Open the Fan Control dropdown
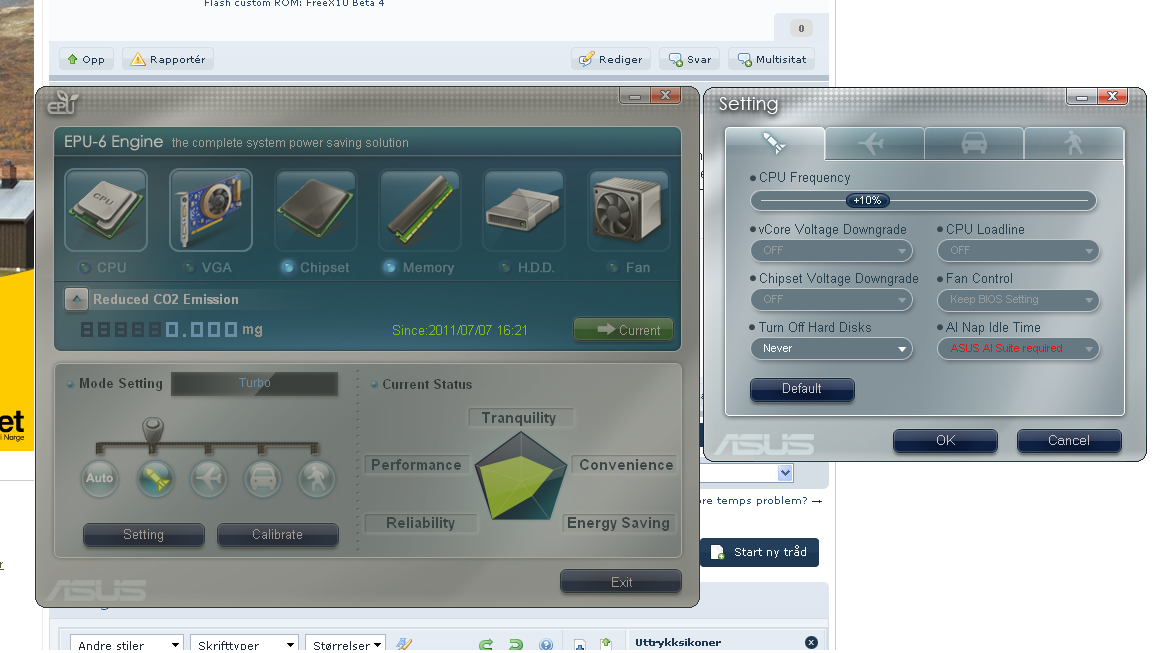 click(x=1019, y=300)
